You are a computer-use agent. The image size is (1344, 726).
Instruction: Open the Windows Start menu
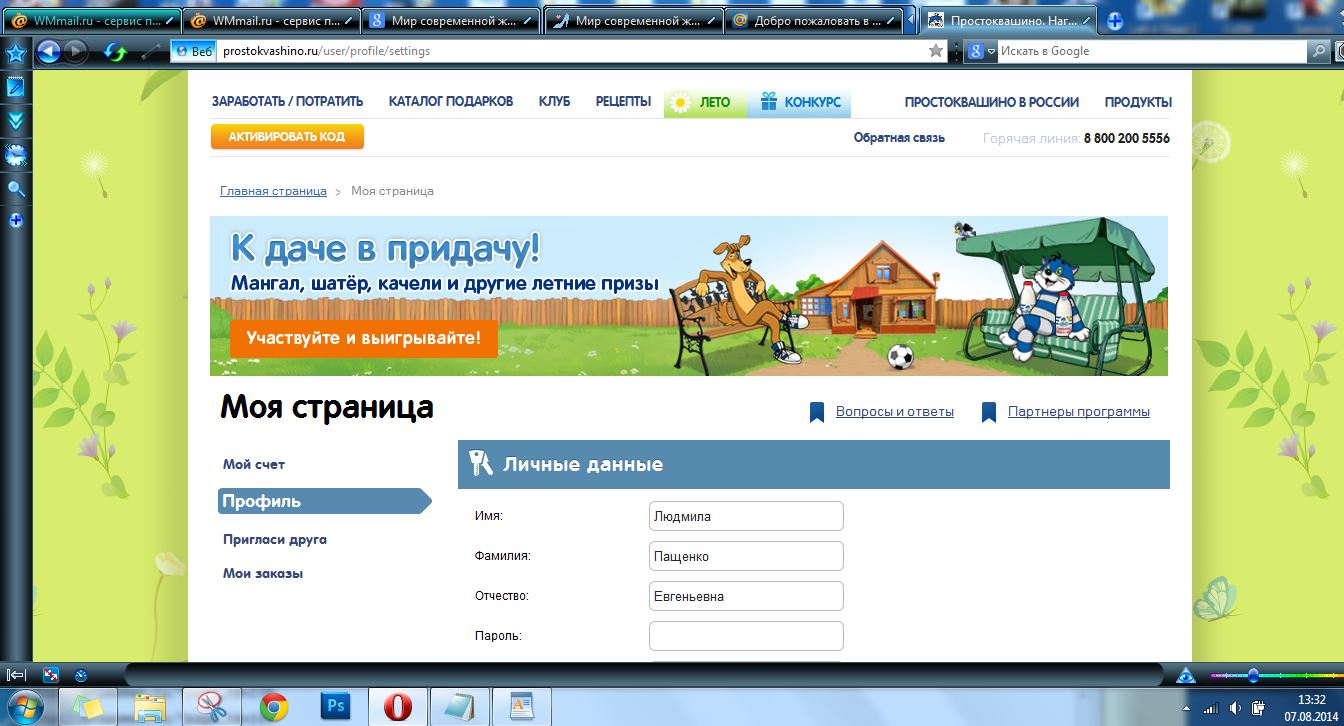click(26, 707)
